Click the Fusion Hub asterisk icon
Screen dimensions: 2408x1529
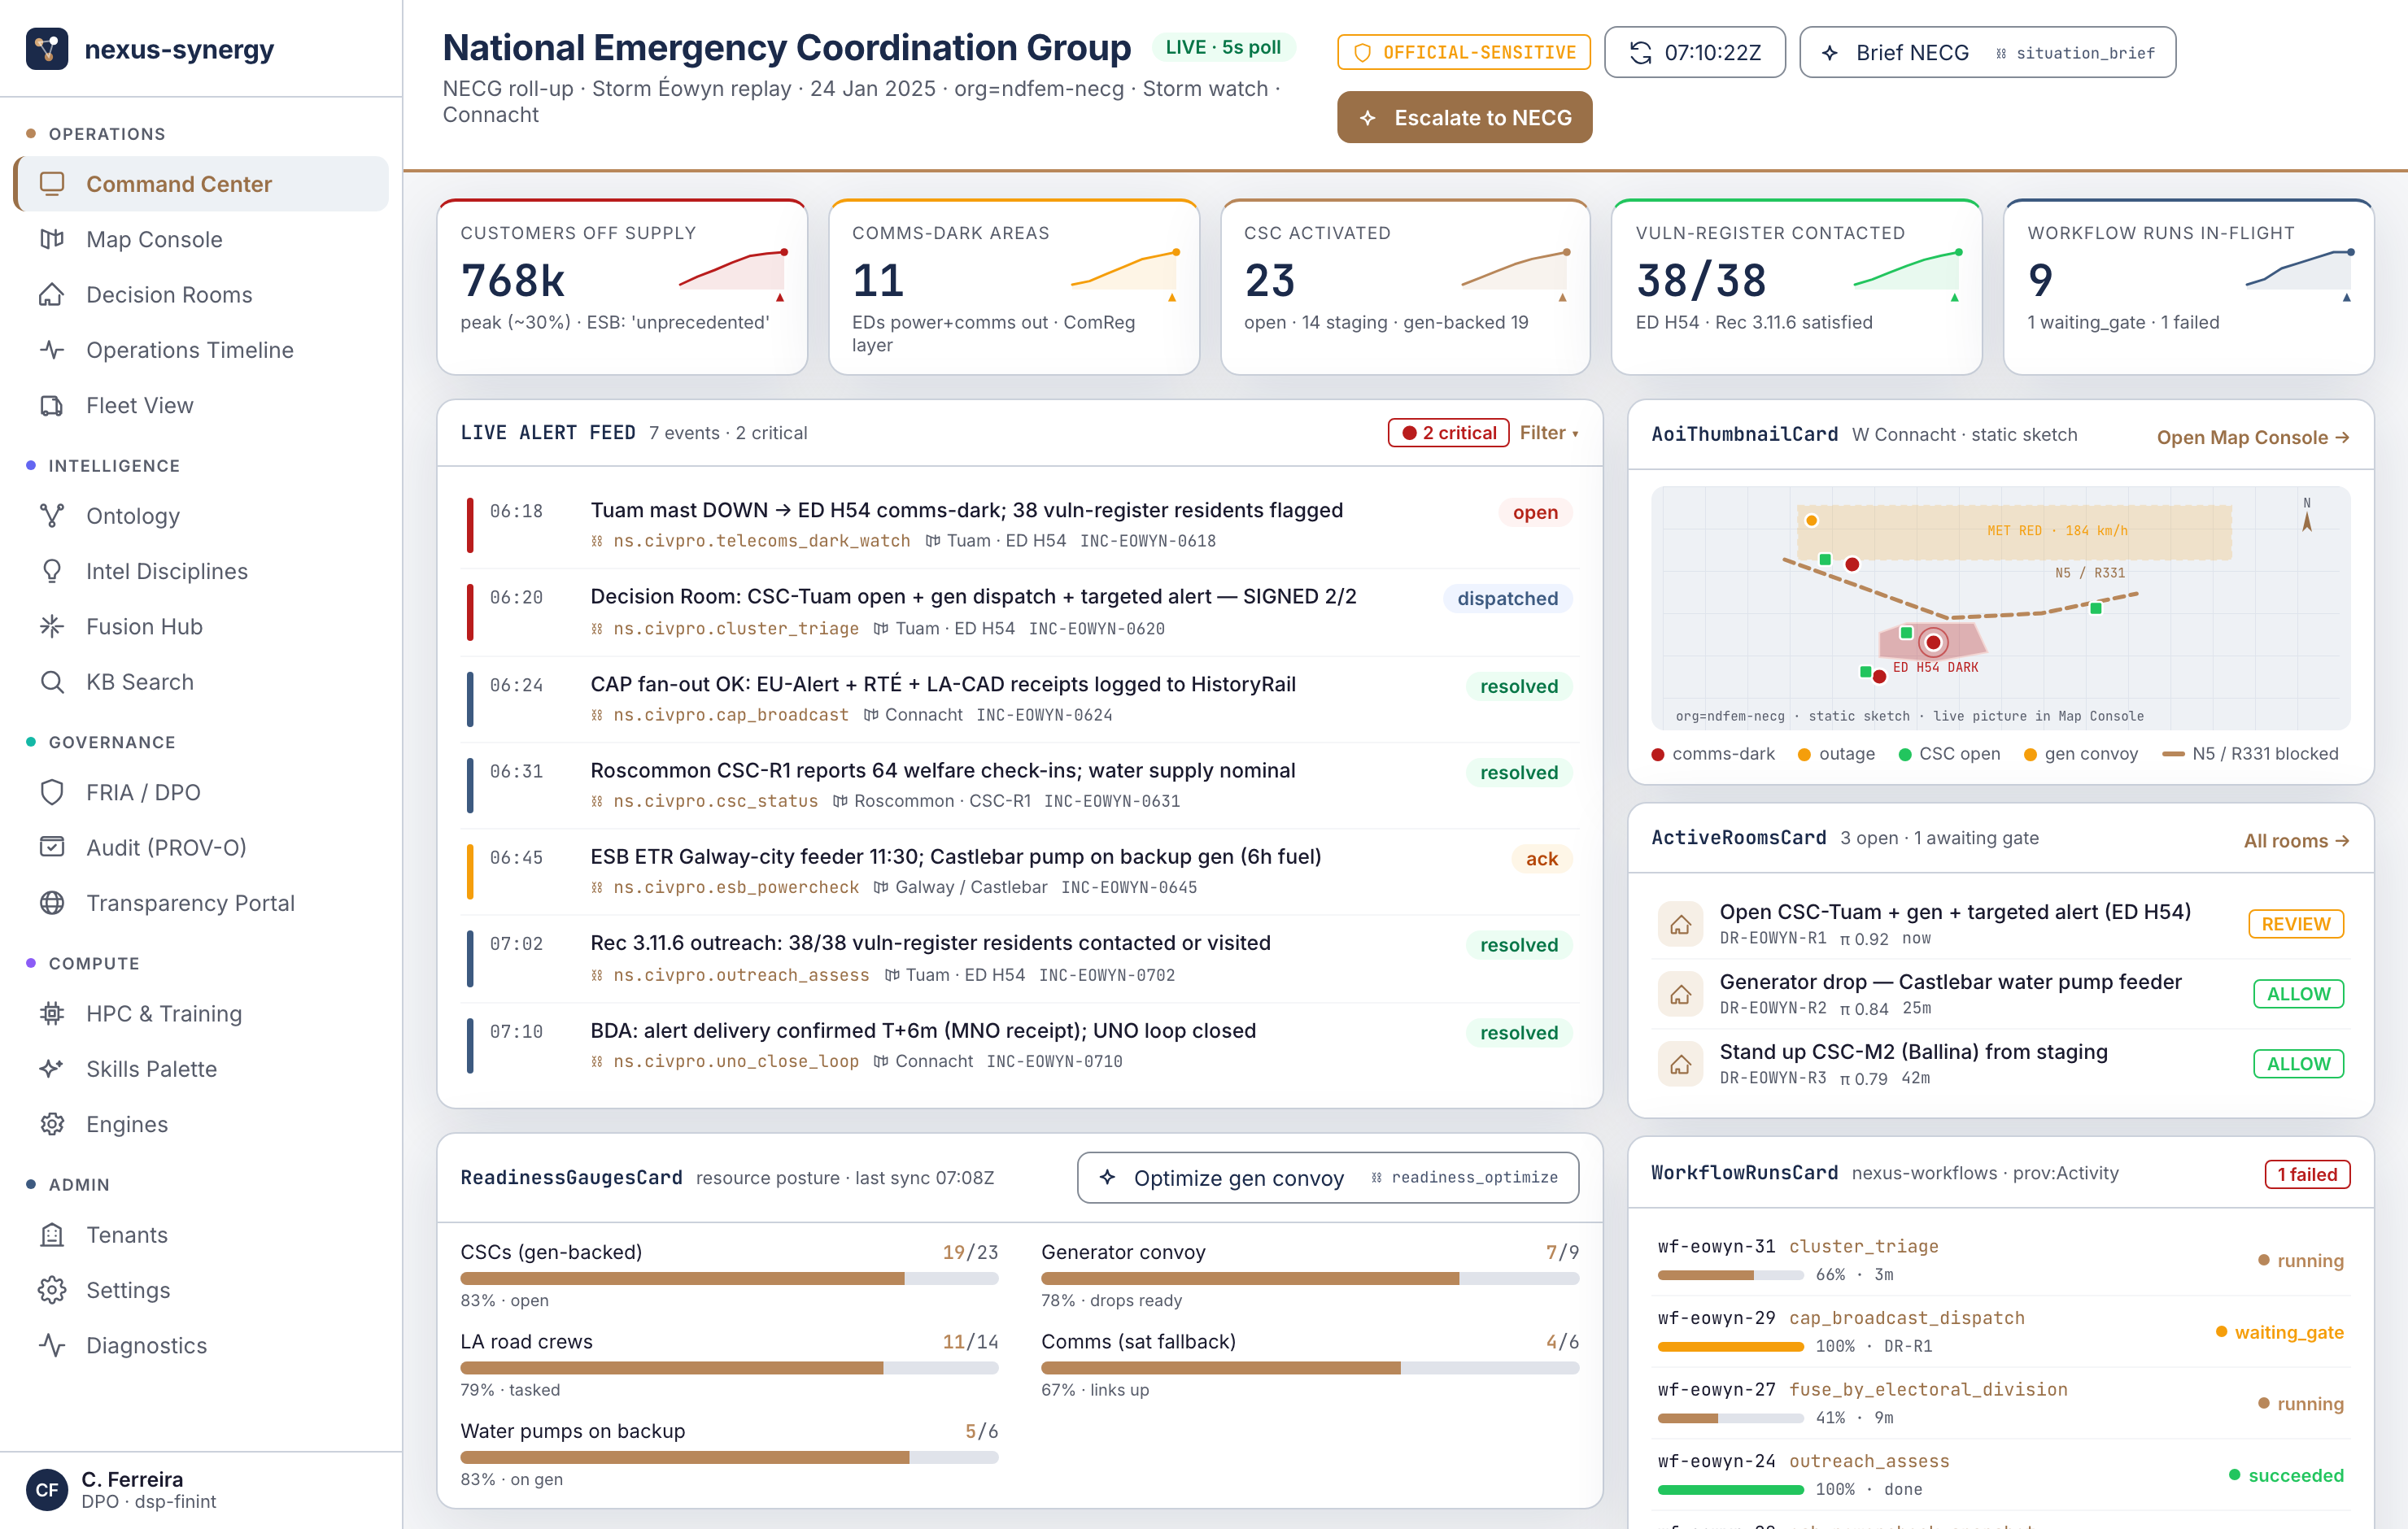(52, 626)
